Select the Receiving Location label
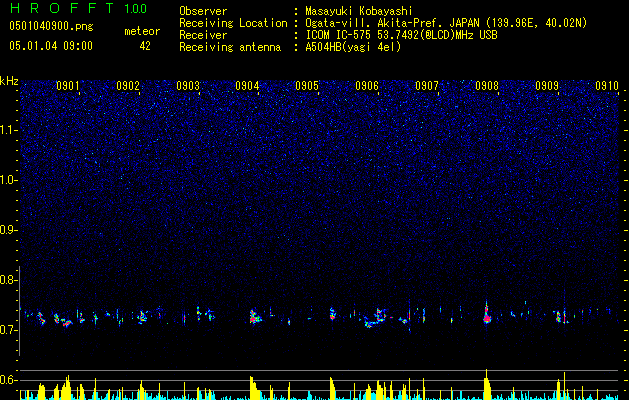Image resolution: width=629 pixels, height=400 pixels. tap(233, 23)
